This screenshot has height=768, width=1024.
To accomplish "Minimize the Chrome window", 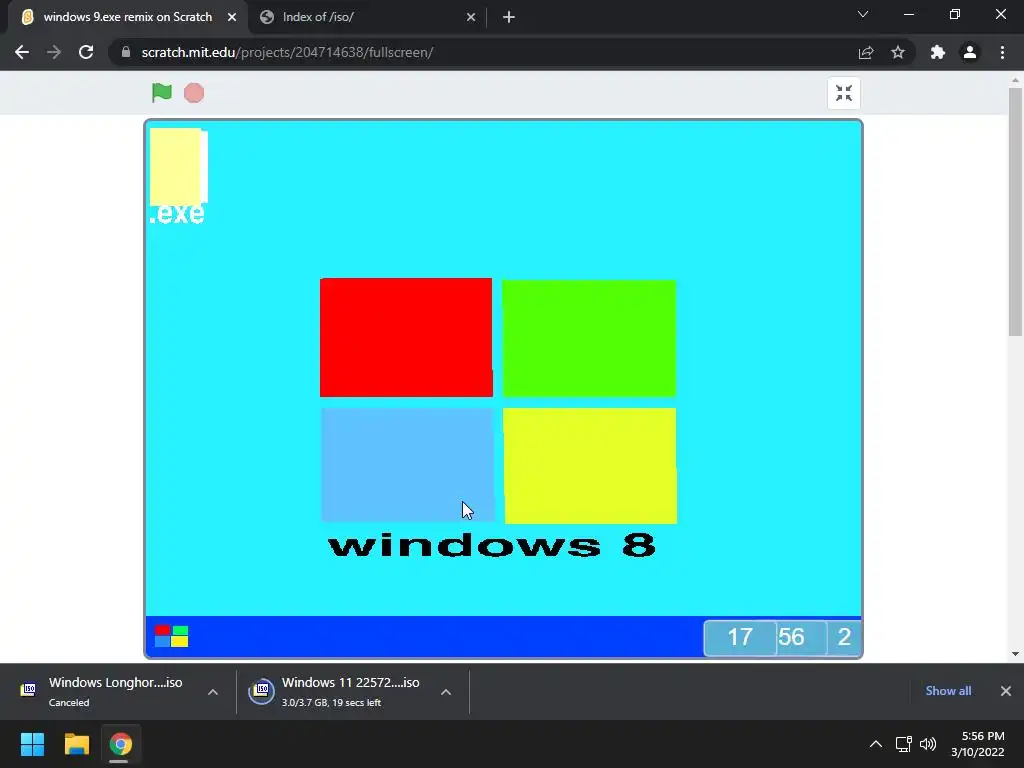I will click(x=908, y=14).
